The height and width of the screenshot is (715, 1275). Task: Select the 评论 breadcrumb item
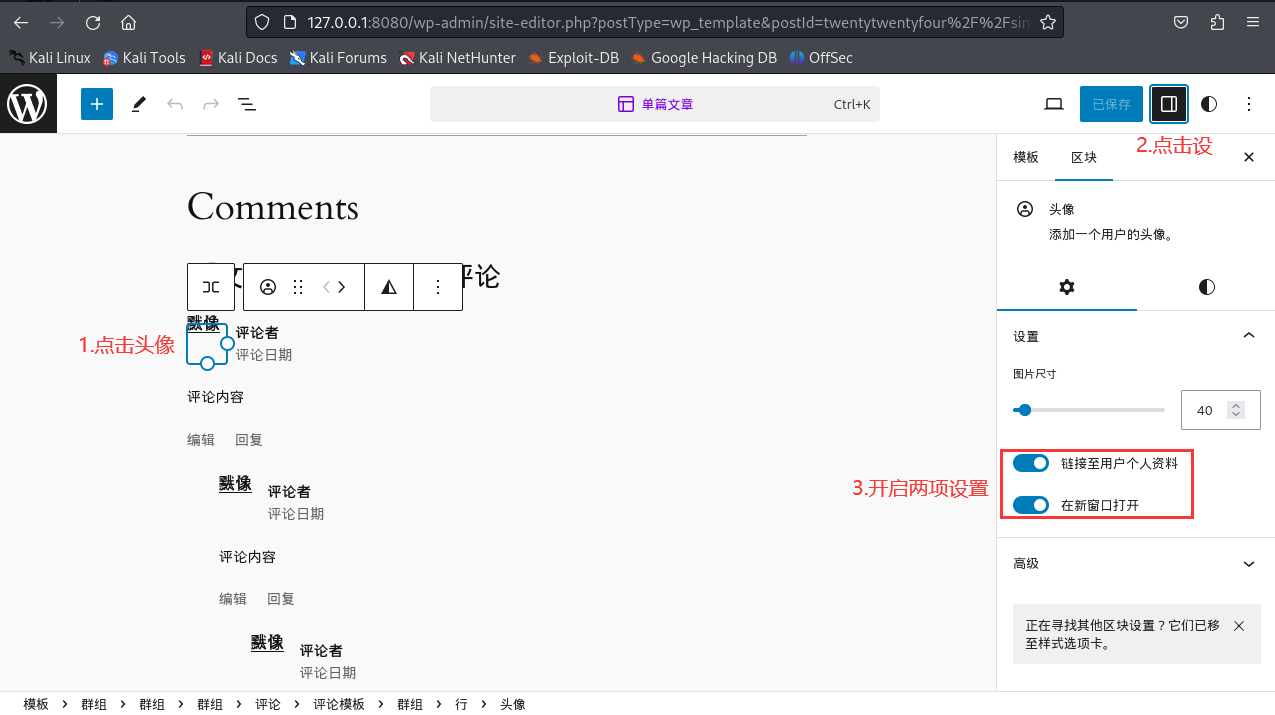coord(268,704)
